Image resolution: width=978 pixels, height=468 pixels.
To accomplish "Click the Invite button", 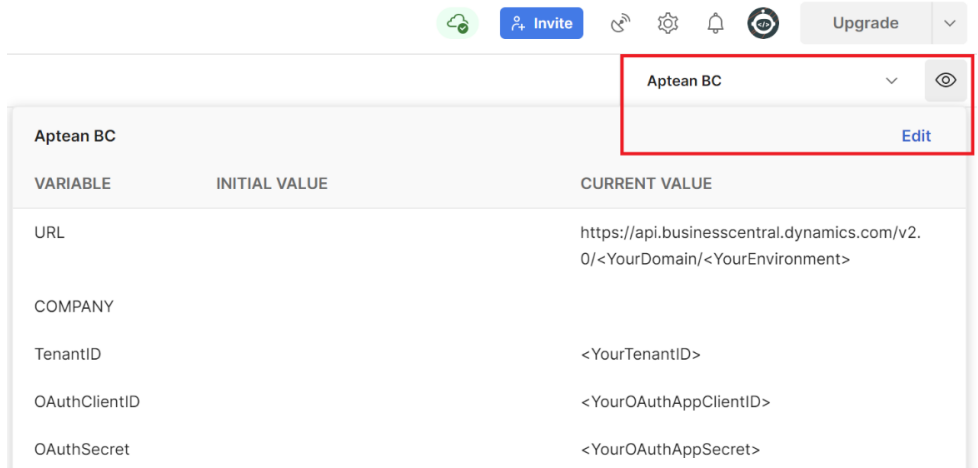I will (x=541, y=23).
